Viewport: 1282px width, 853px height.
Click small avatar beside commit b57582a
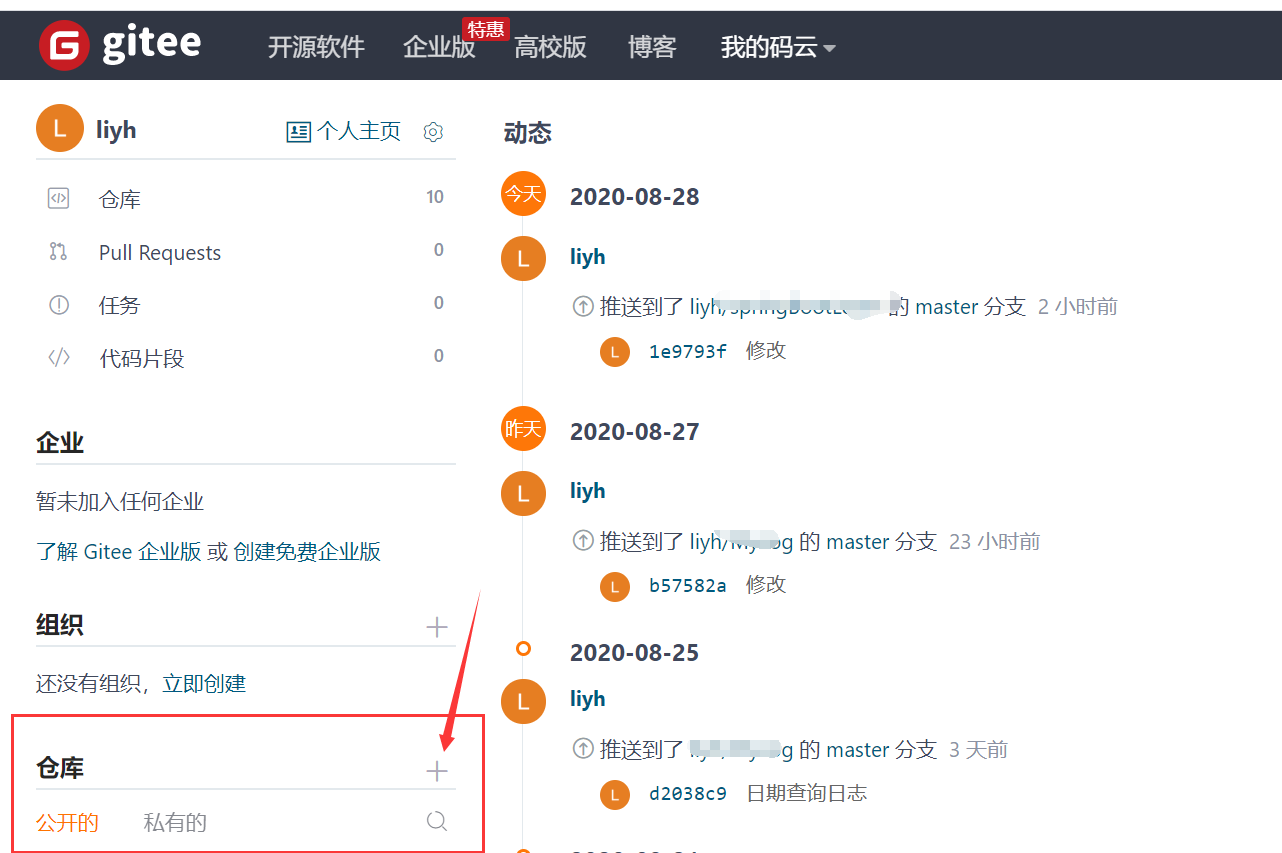coord(615,586)
